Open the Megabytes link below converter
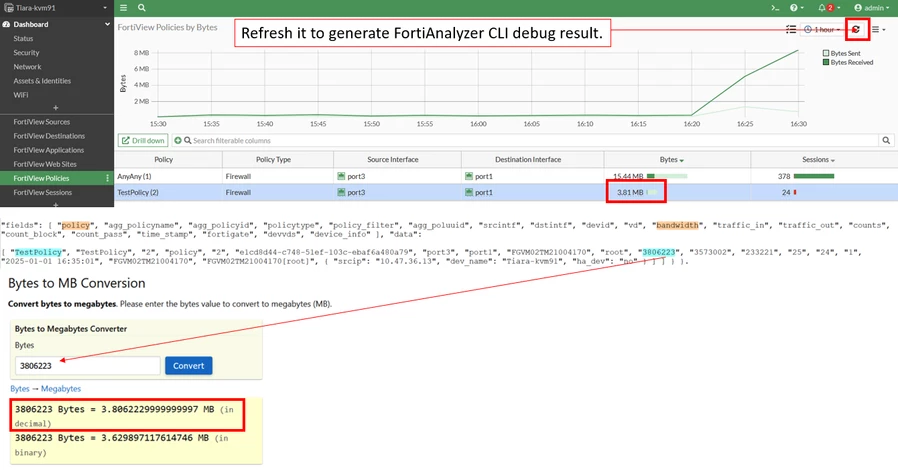The width and height of the screenshot is (898, 470). [x=61, y=389]
